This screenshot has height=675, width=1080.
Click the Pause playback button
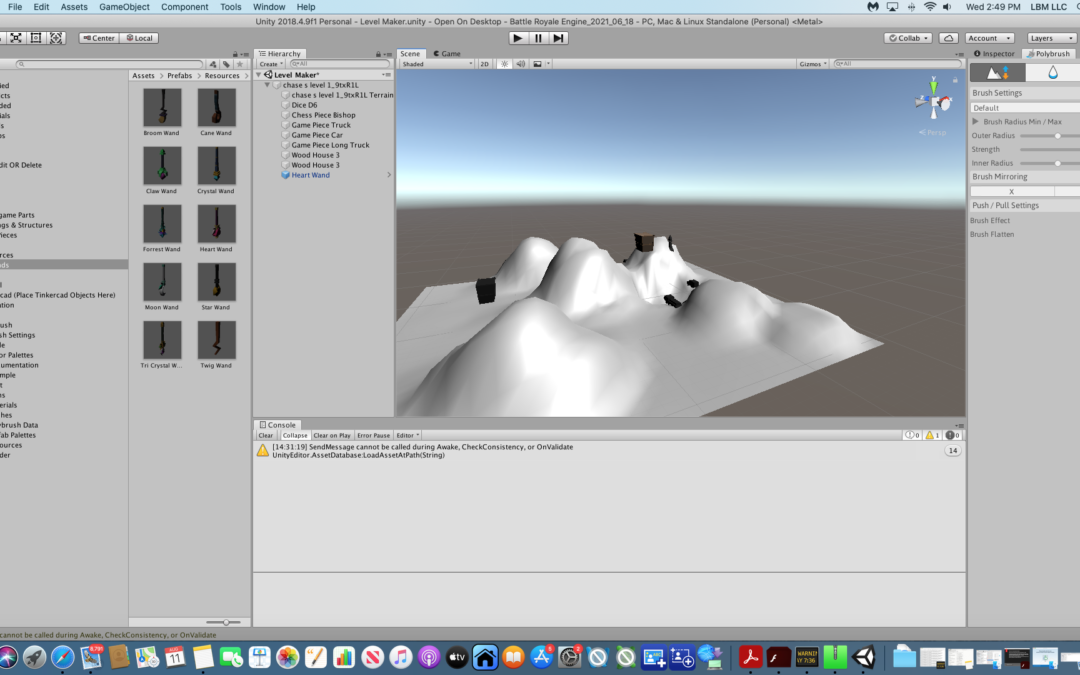(x=538, y=38)
